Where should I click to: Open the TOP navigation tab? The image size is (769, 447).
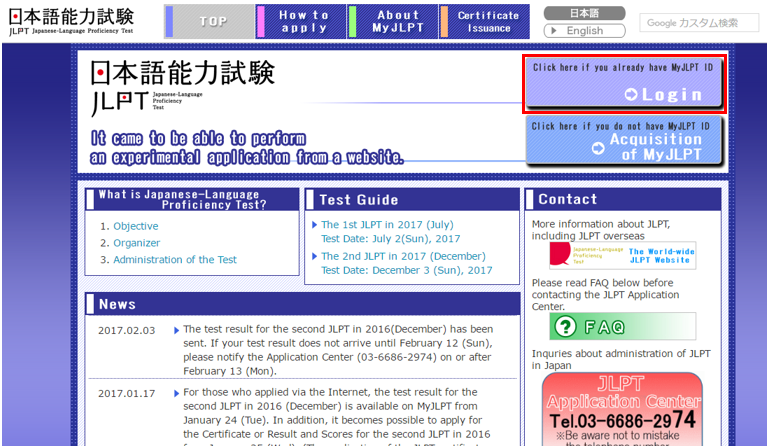click(x=209, y=22)
